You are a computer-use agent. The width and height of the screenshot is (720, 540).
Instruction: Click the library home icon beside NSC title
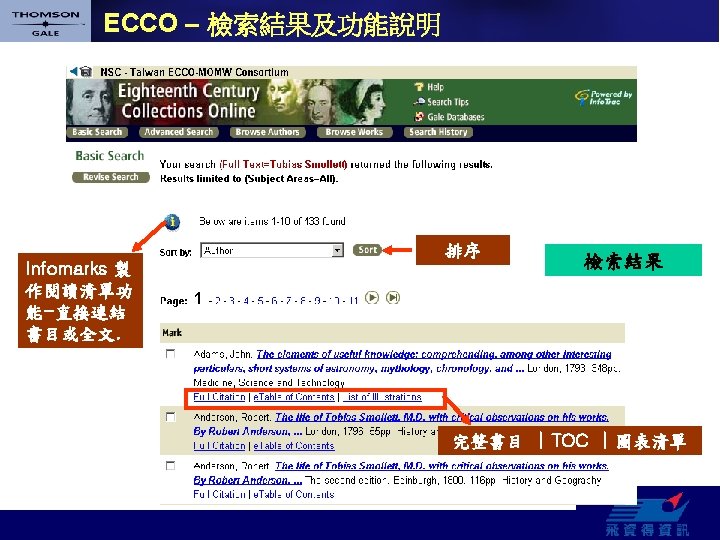(x=85, y=72)
